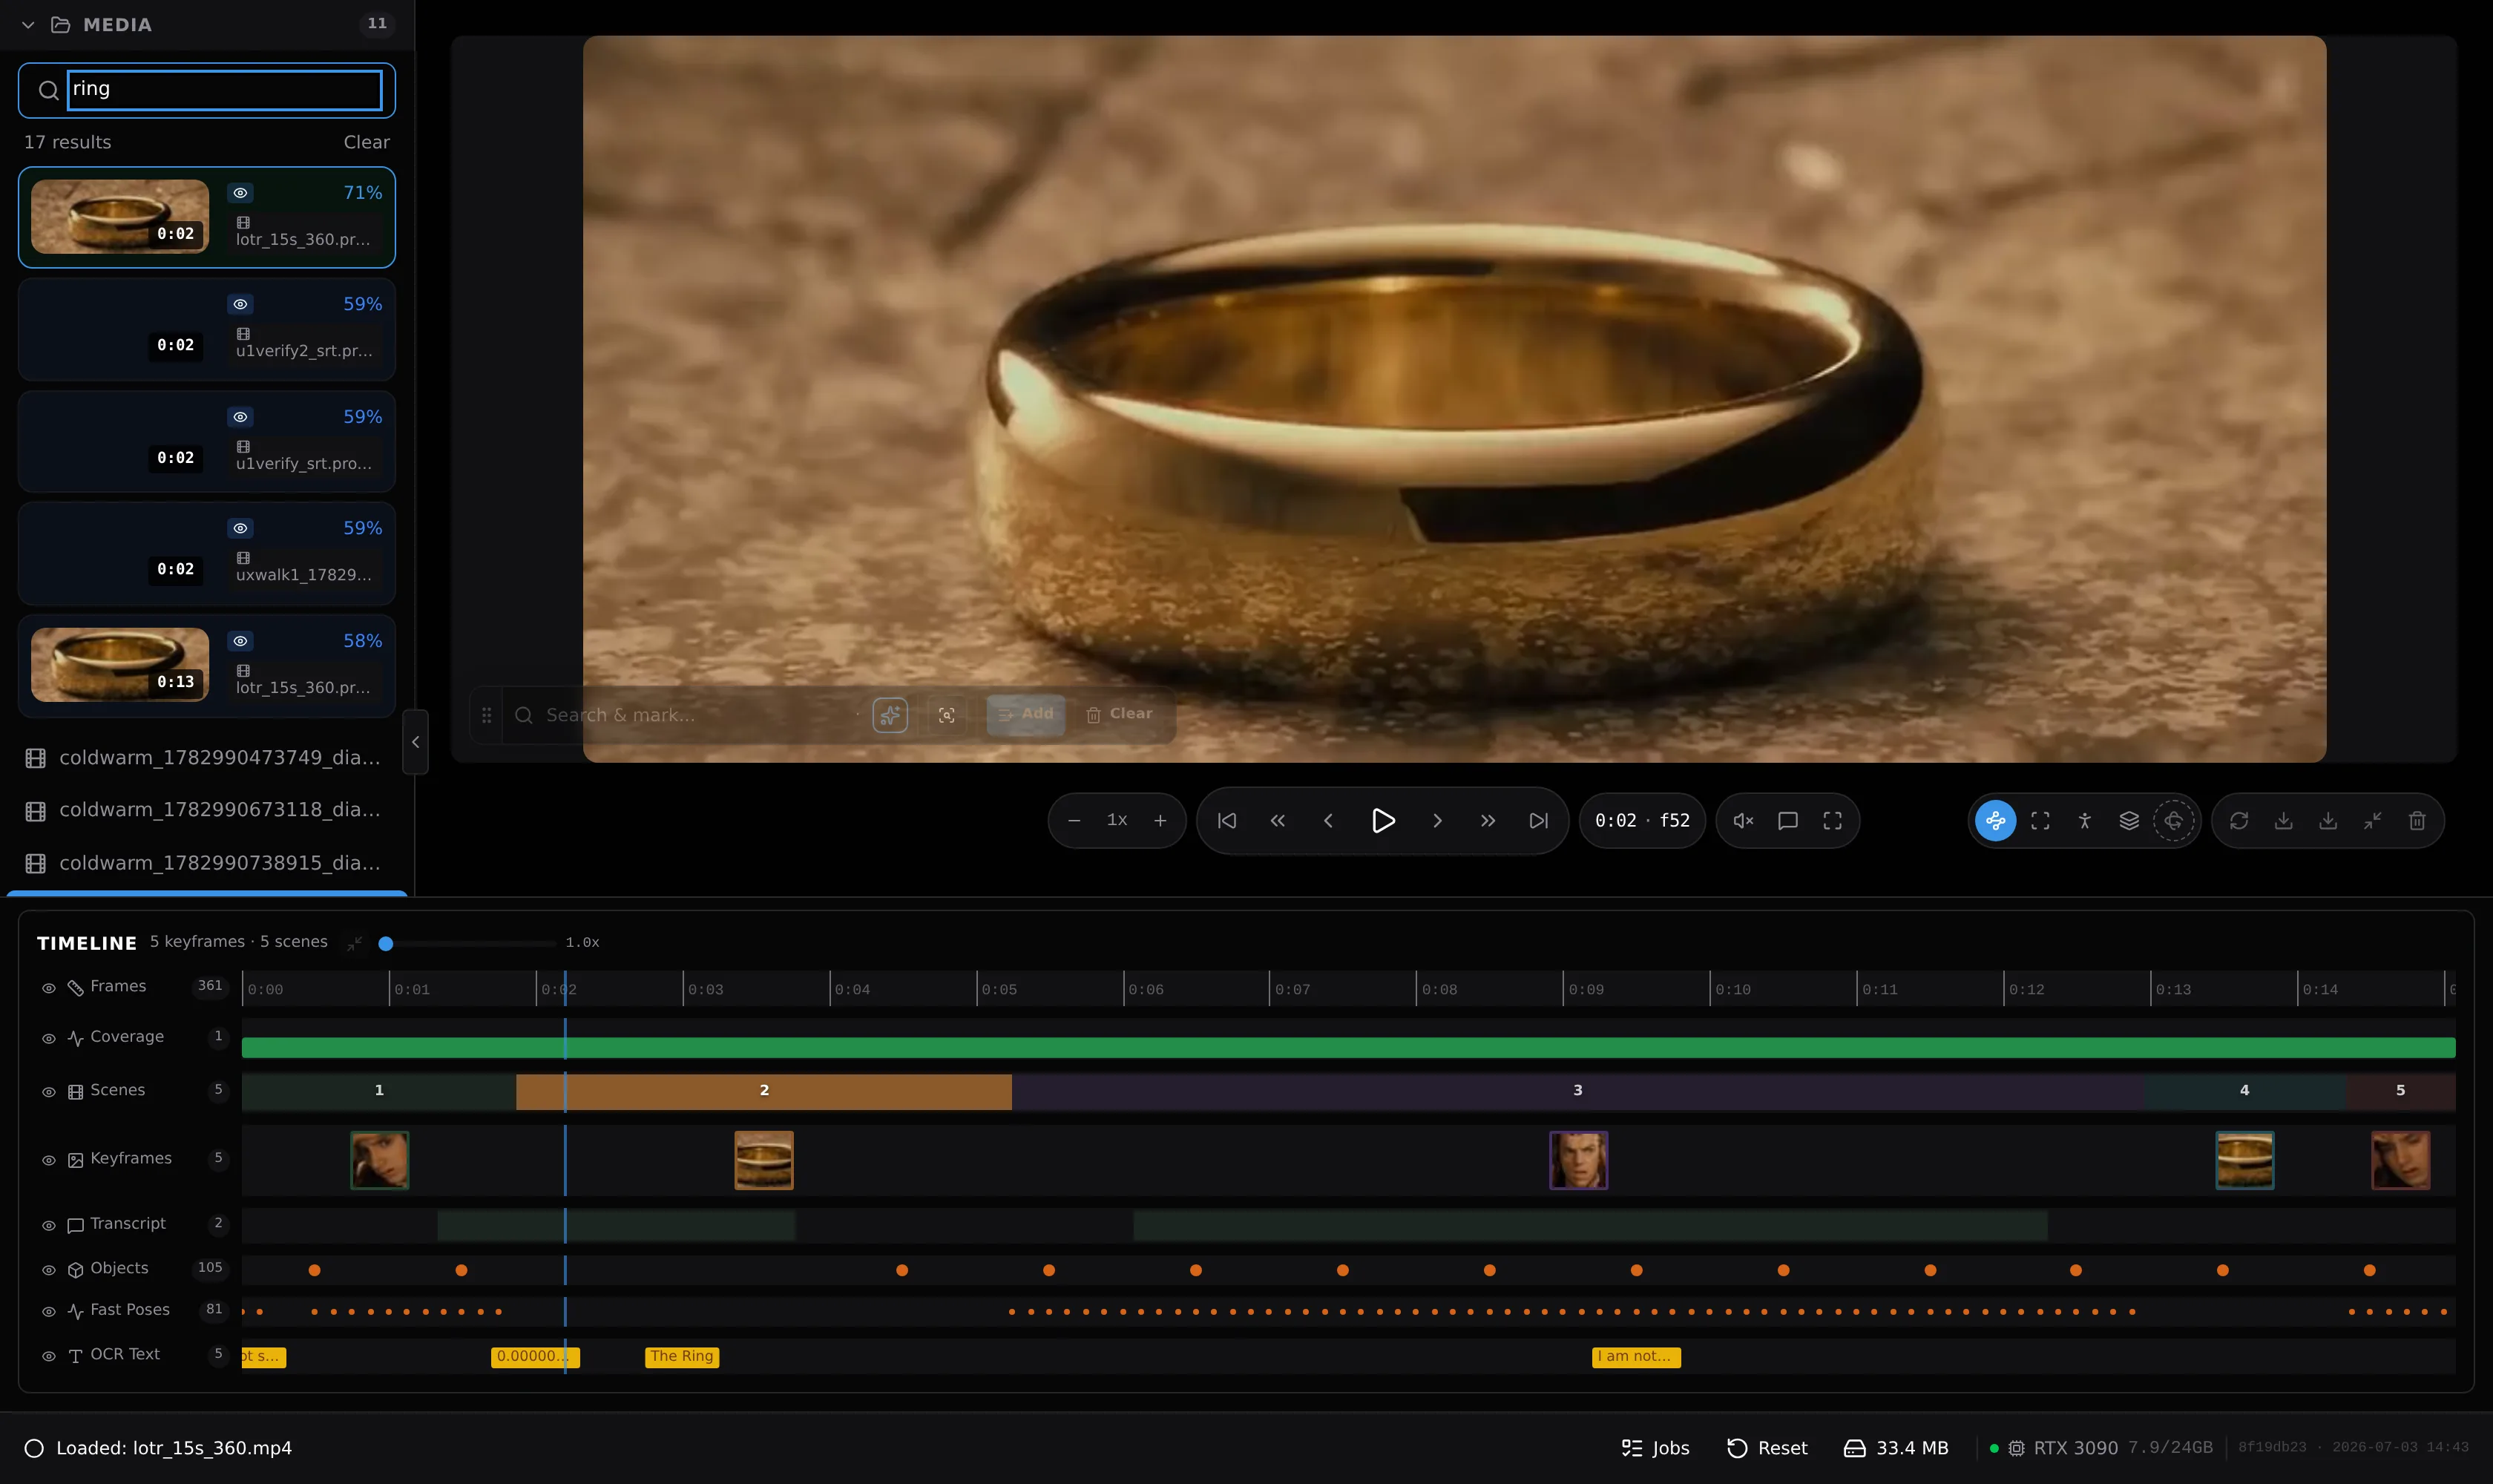Screen dimensions: 2493x1484
Task: Click the region scan search icon
Action: [946, 715]
